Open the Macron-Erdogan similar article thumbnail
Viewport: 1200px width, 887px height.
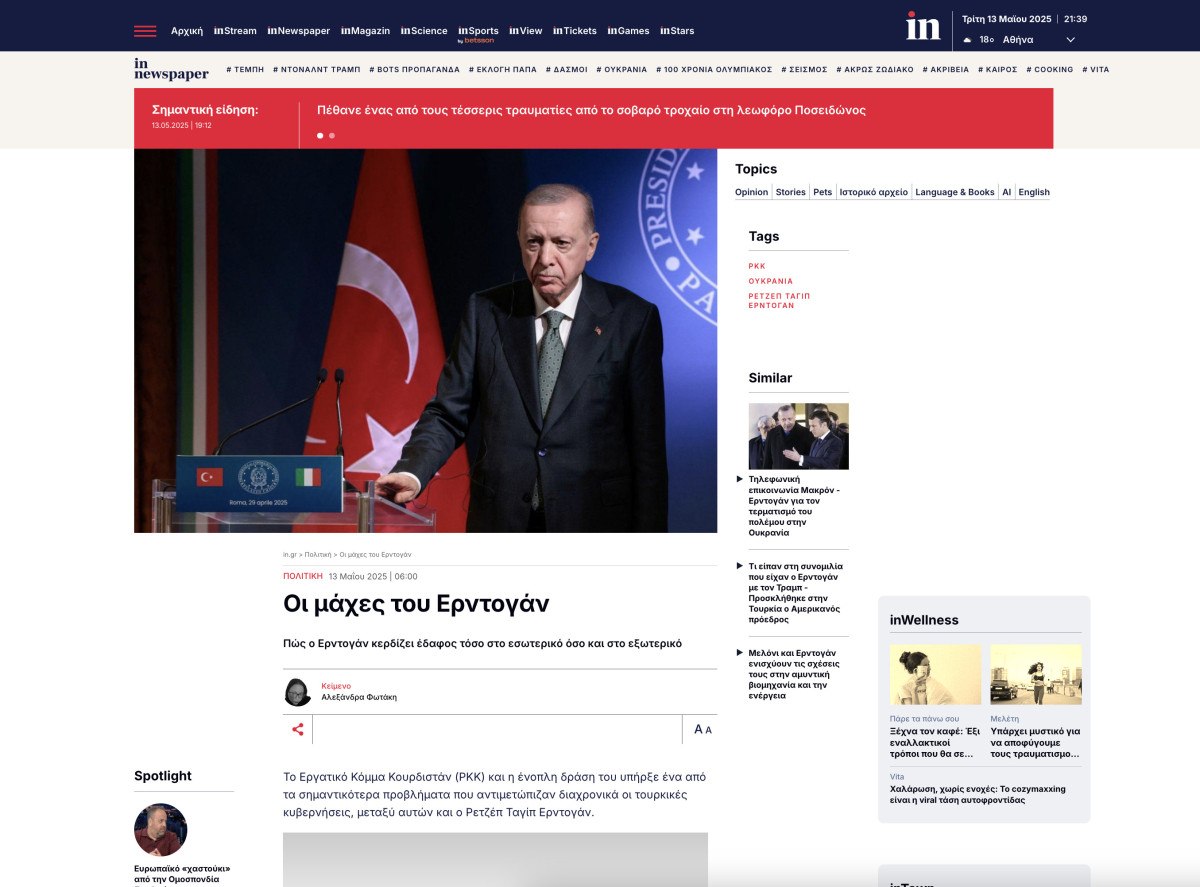pyautogui.click(x=798, y=436)
